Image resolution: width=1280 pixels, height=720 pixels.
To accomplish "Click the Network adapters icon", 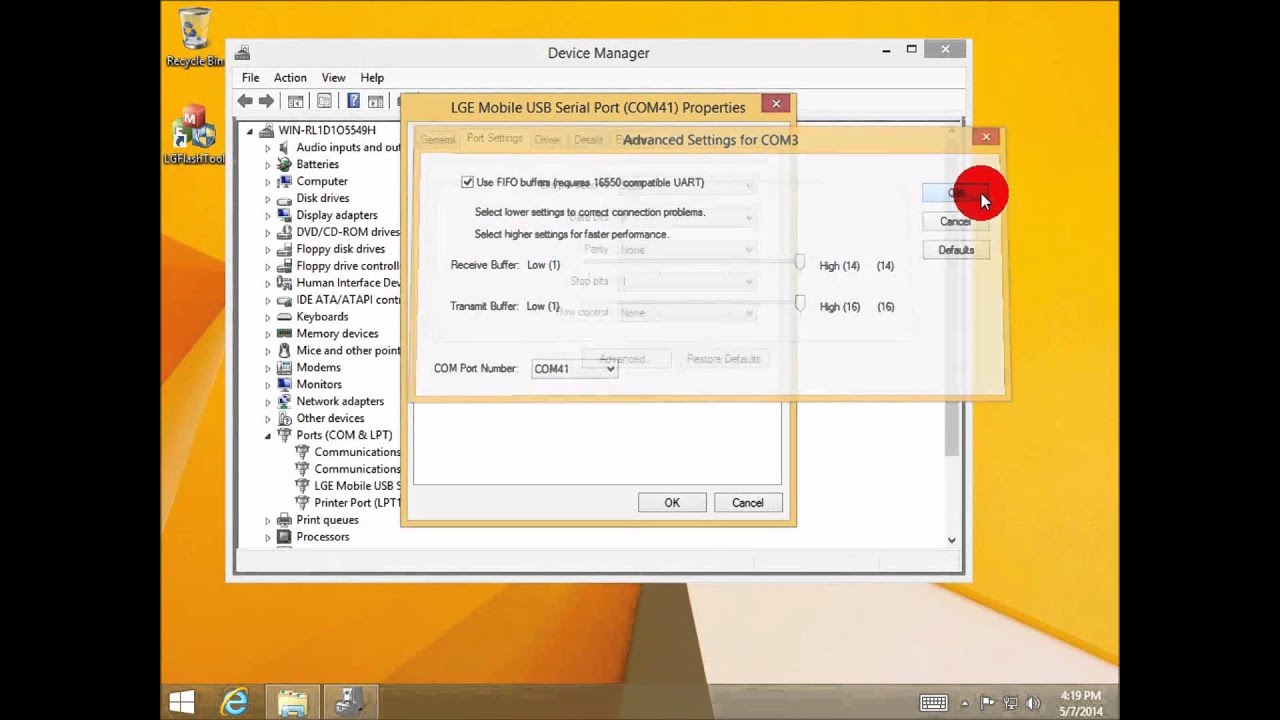I will click(x=284, y=401).
